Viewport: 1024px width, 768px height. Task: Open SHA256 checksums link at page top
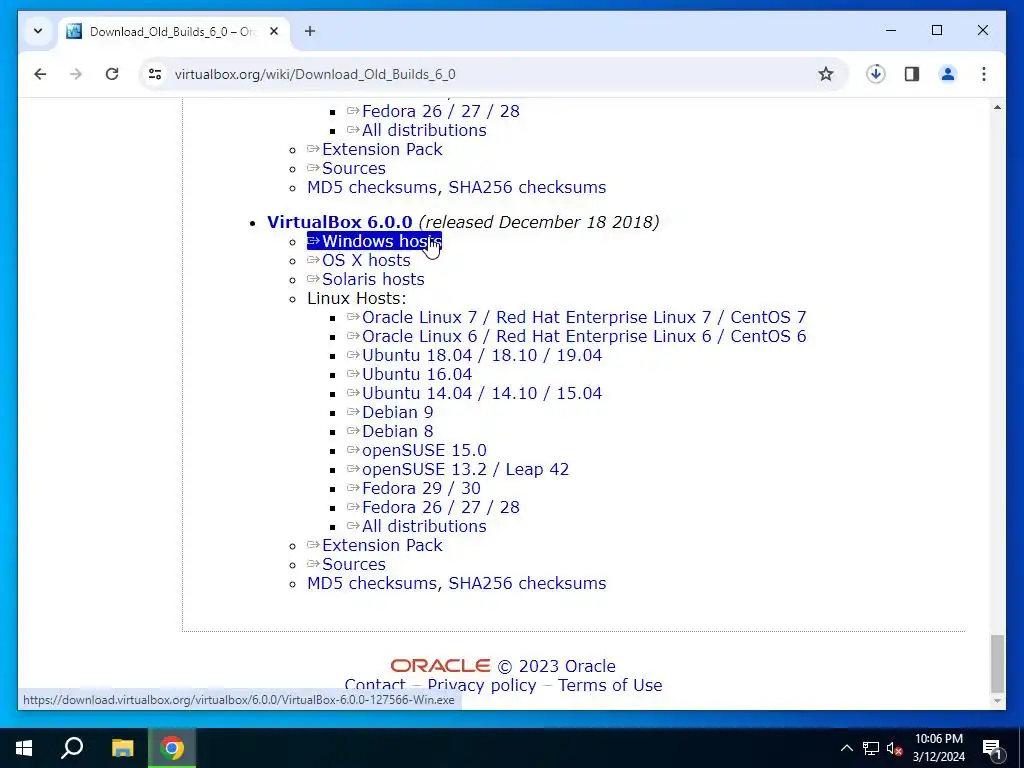point(527,187)
